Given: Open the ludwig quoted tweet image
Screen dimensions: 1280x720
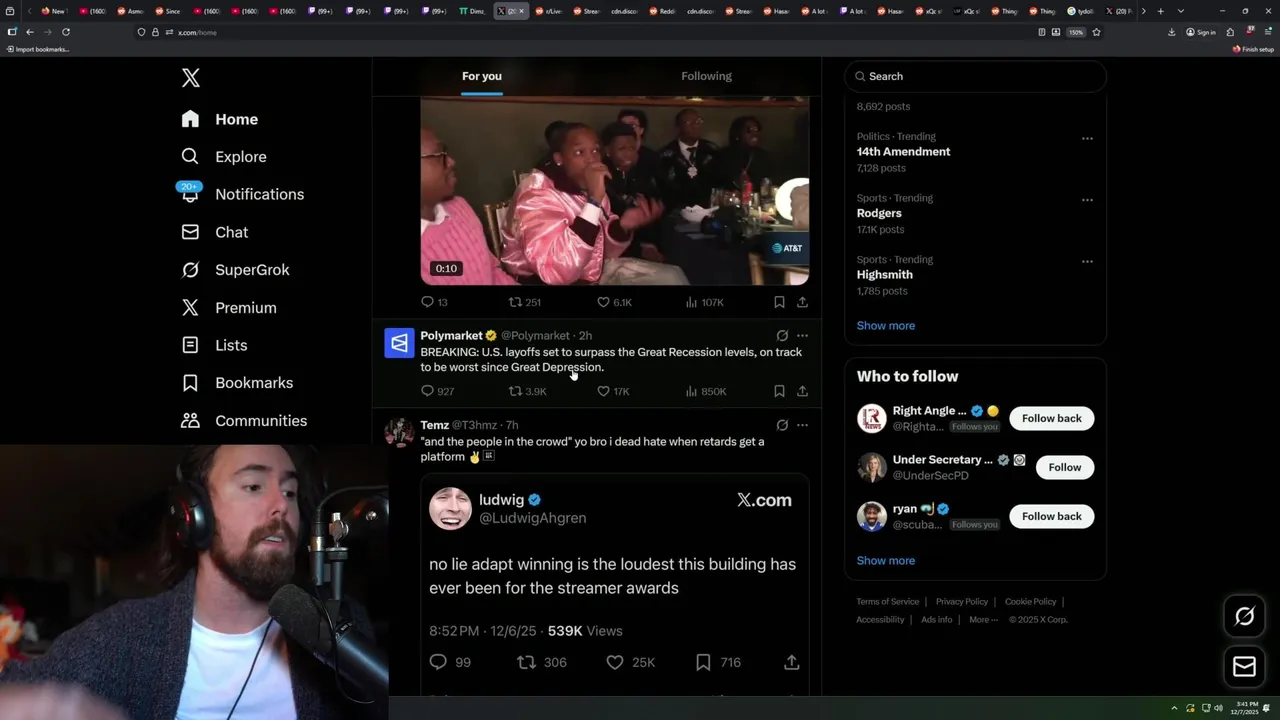Looking at the screenshot, I should (x=614, y=584).
